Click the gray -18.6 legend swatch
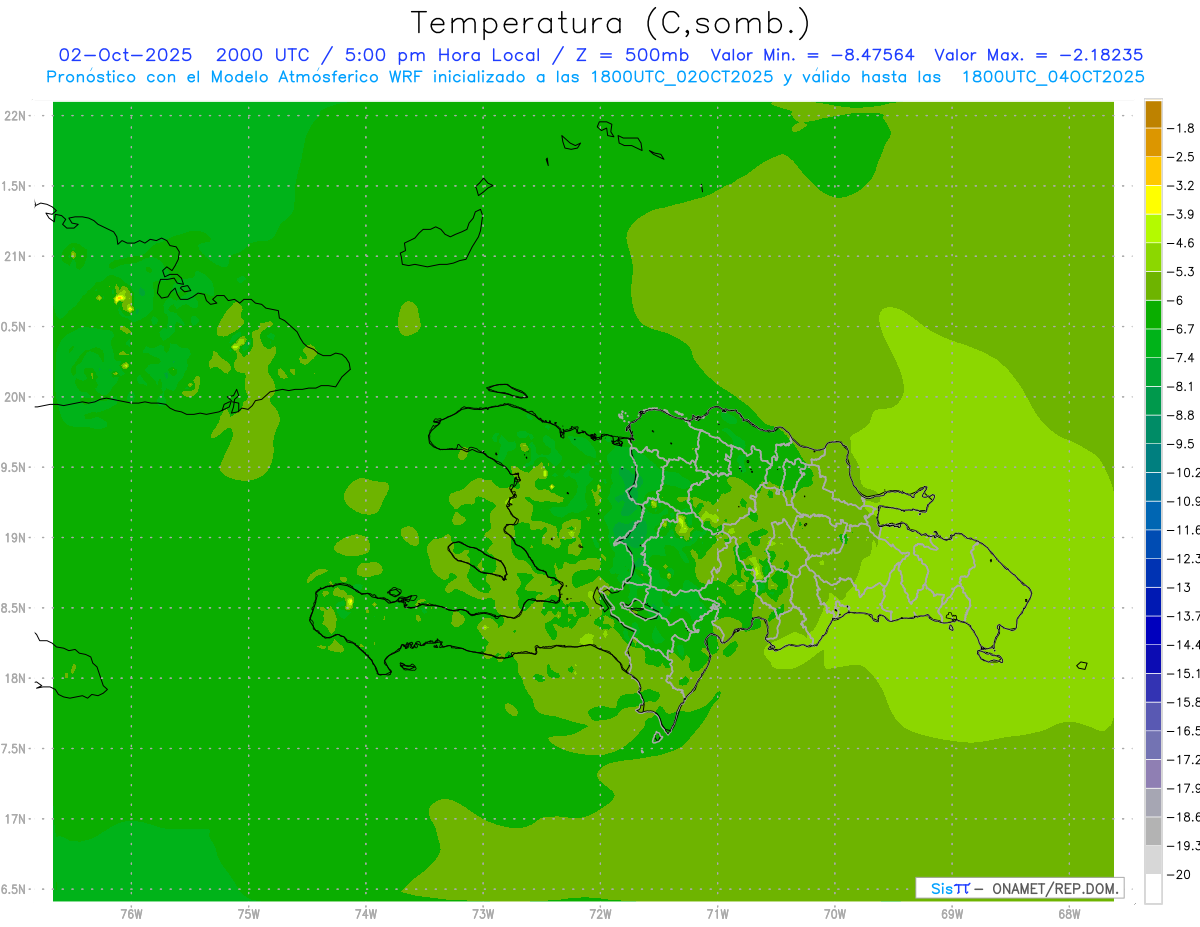The width and height of the screenshot is (1200, 927). point(1153,802)
